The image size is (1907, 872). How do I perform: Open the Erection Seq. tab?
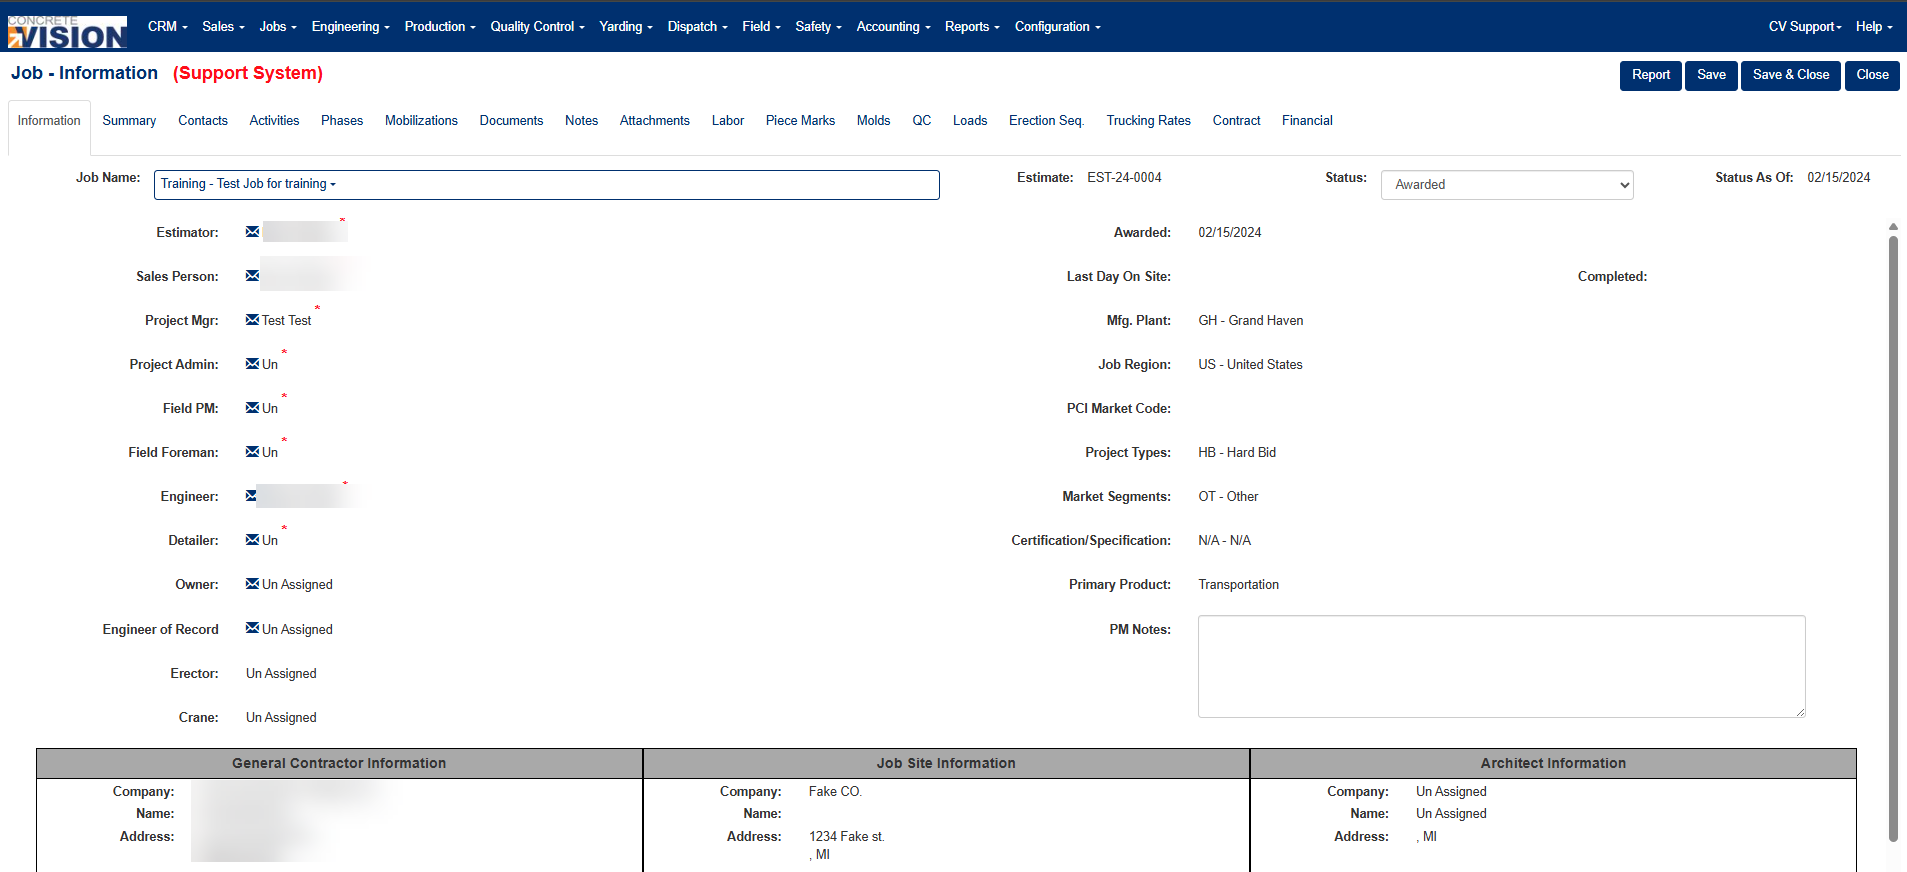tap(1046, 121)
